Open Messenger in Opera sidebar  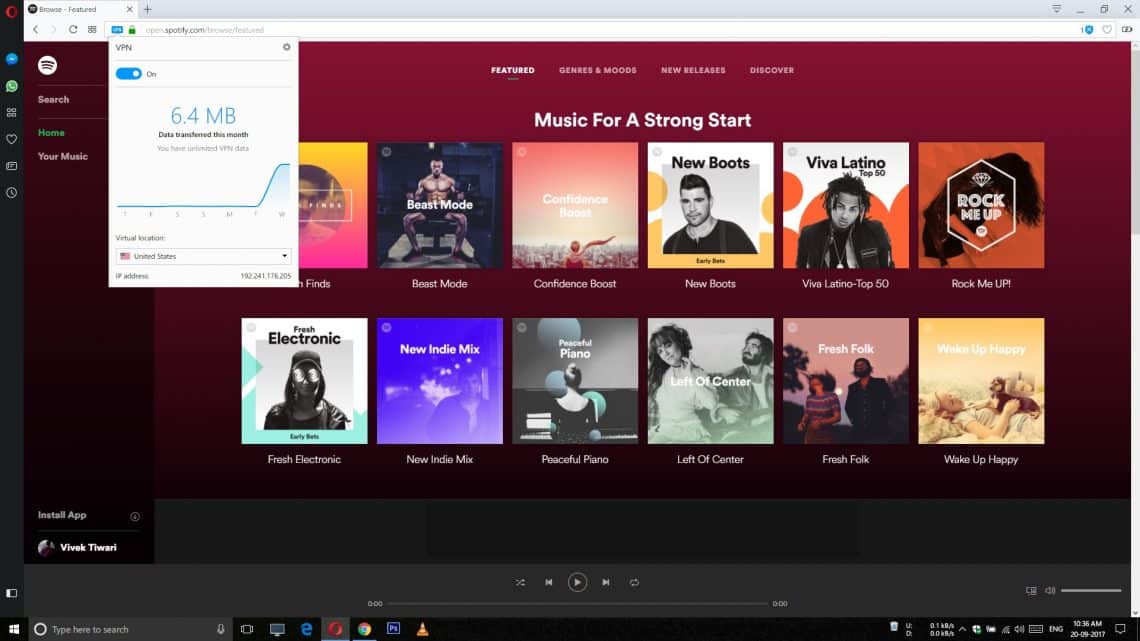tap(12, 59)
